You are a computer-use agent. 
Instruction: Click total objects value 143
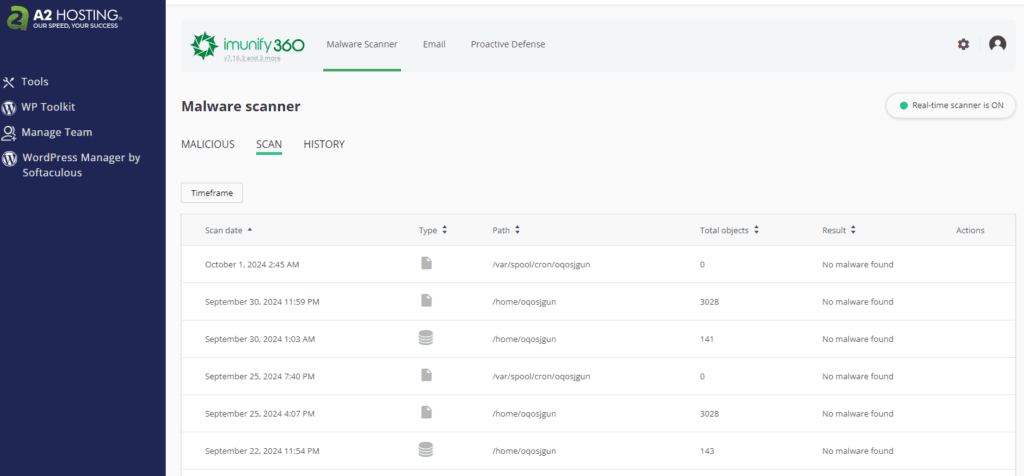[707, 451]
